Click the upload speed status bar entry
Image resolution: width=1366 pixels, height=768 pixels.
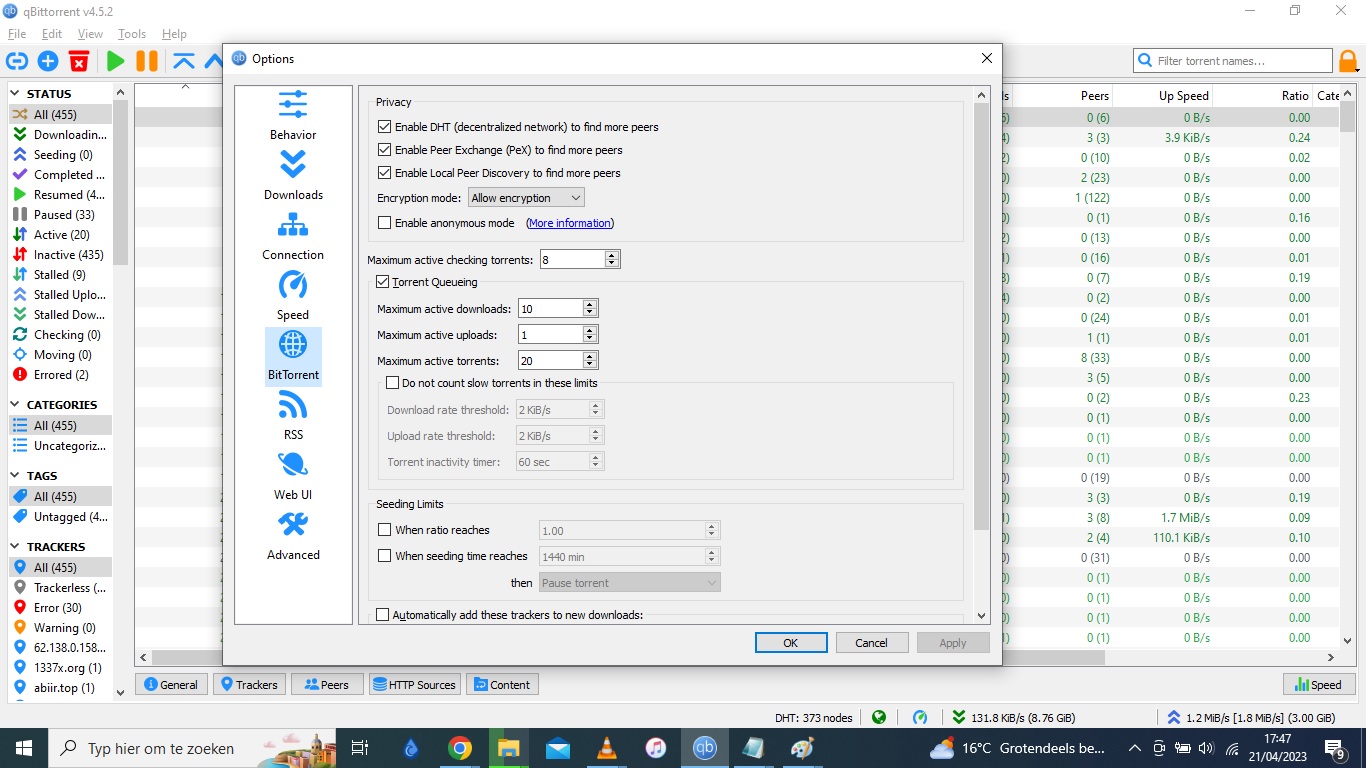coord(1251,717)
